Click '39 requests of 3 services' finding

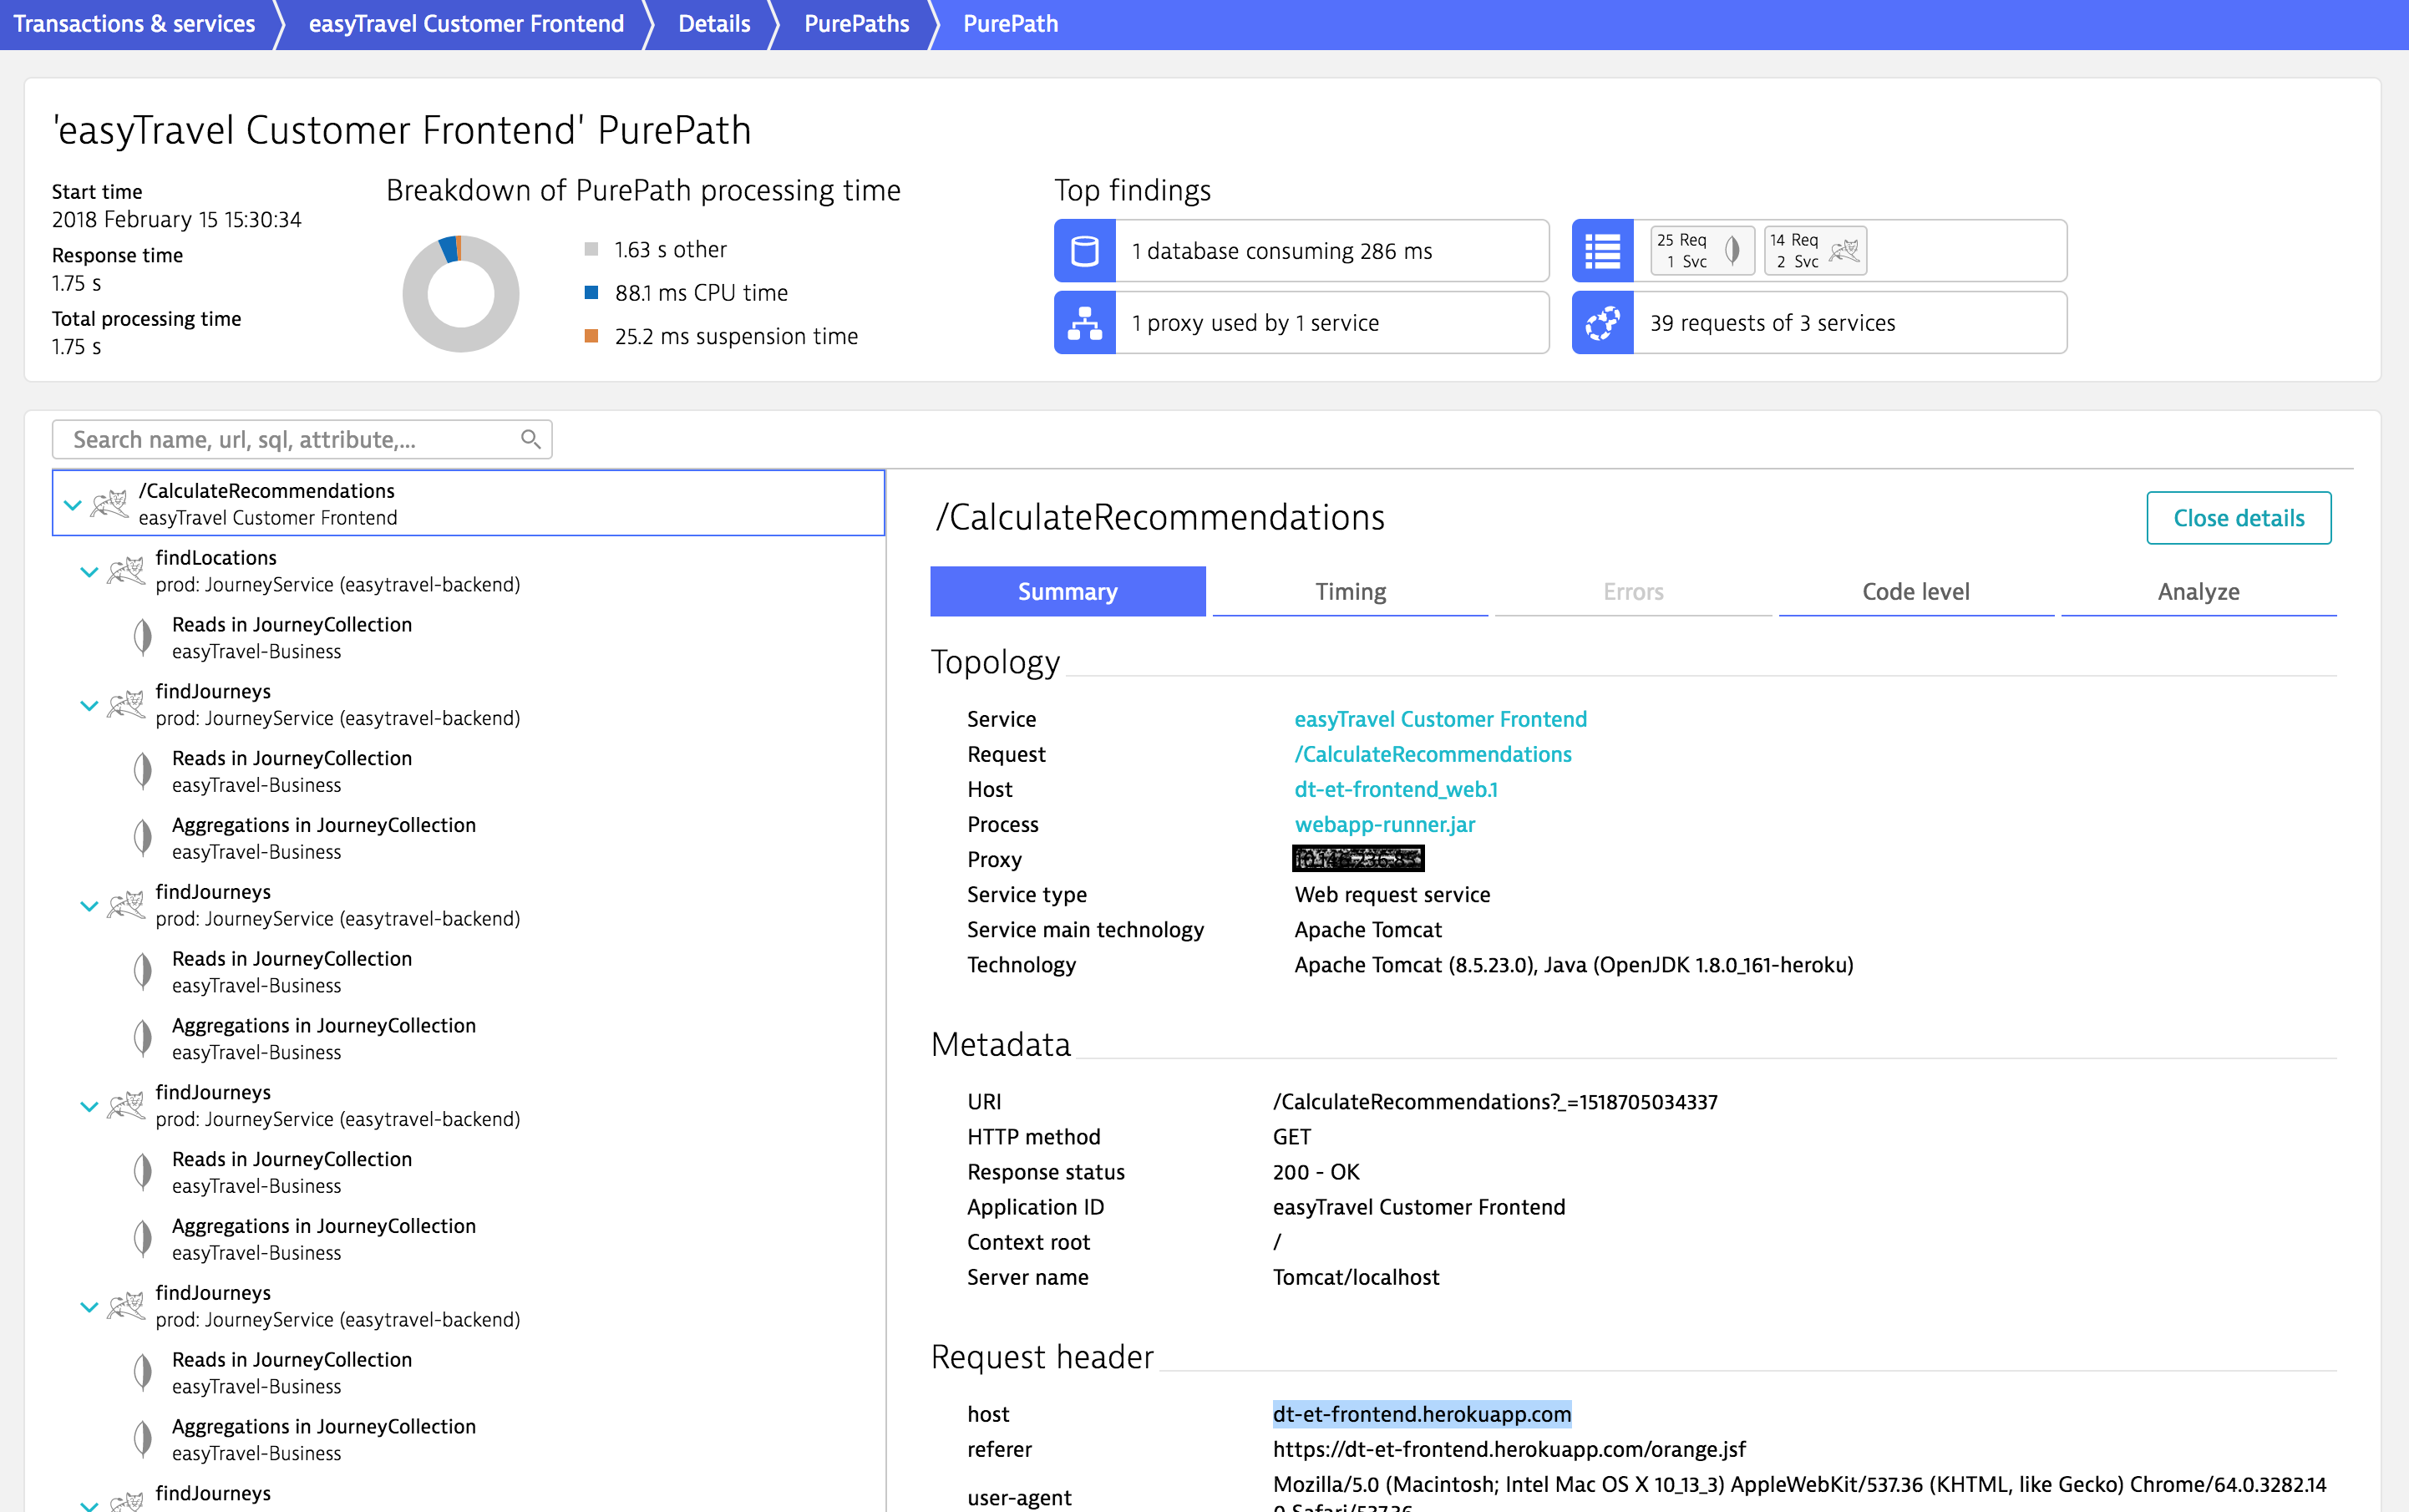coord(1819,323)
